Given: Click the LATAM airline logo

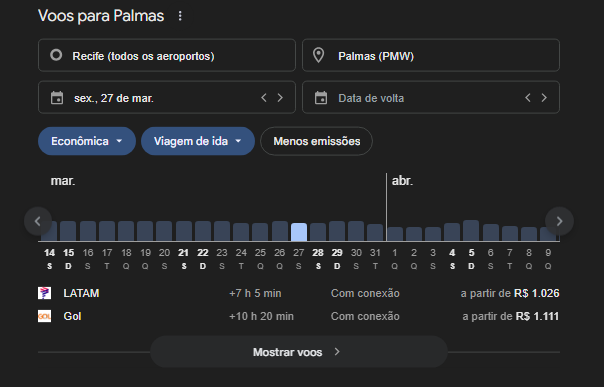Looking at the screenshot, I should [44, 293].
